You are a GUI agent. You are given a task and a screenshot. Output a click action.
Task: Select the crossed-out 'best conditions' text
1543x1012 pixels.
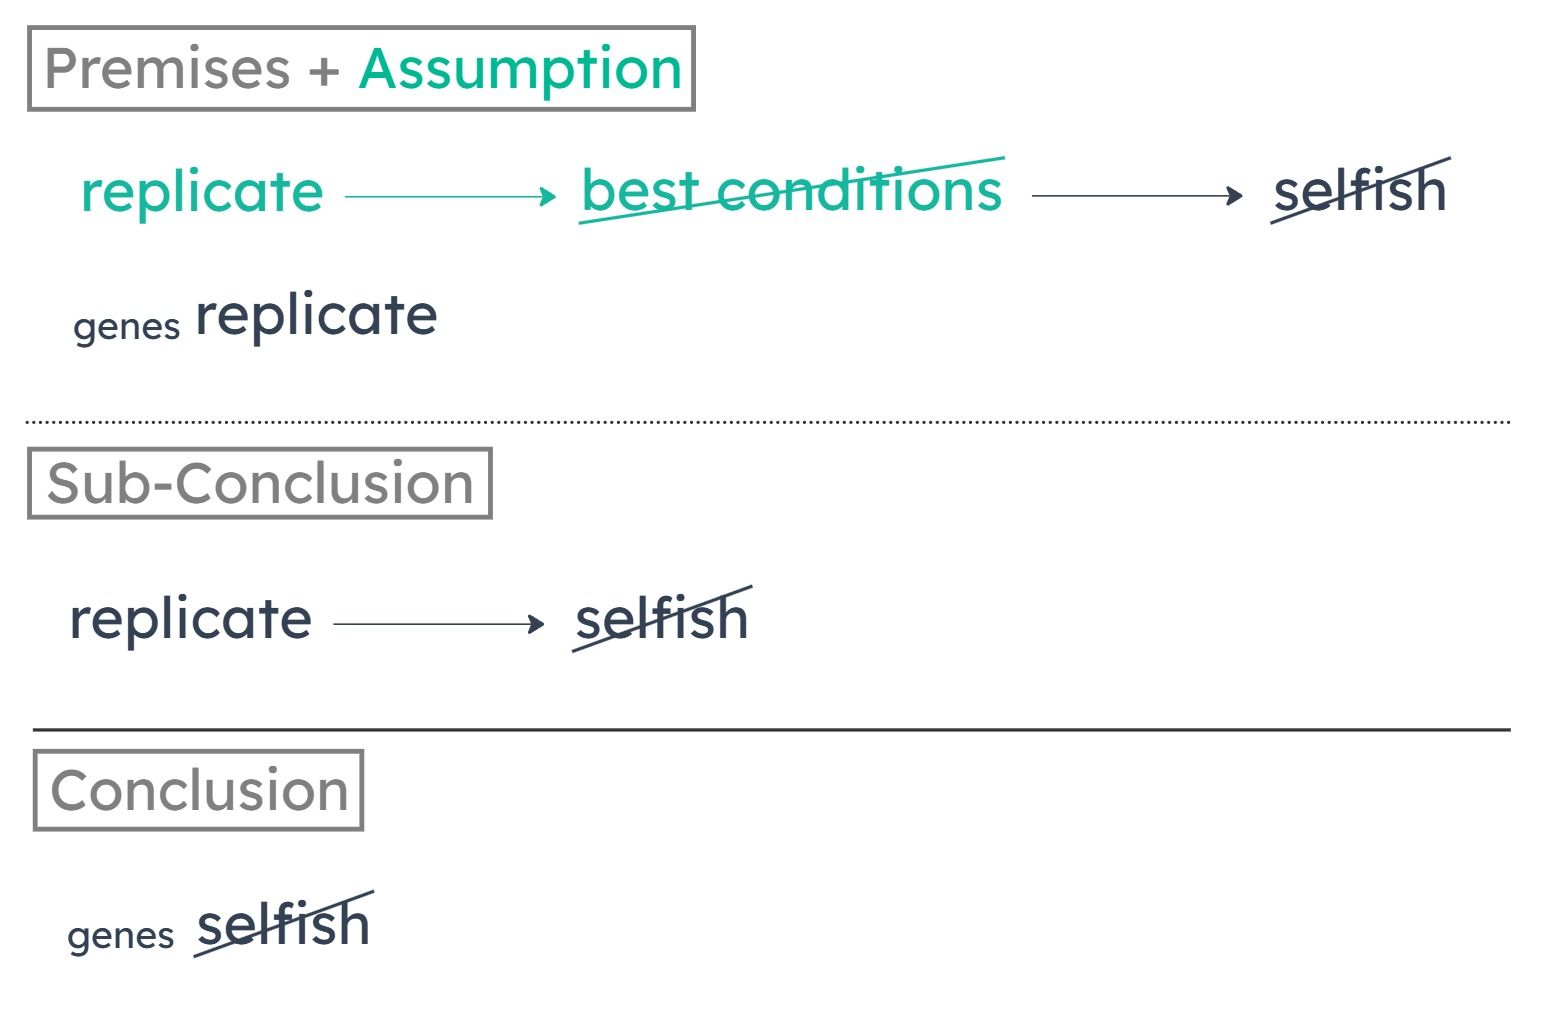(x=792, y=190)
